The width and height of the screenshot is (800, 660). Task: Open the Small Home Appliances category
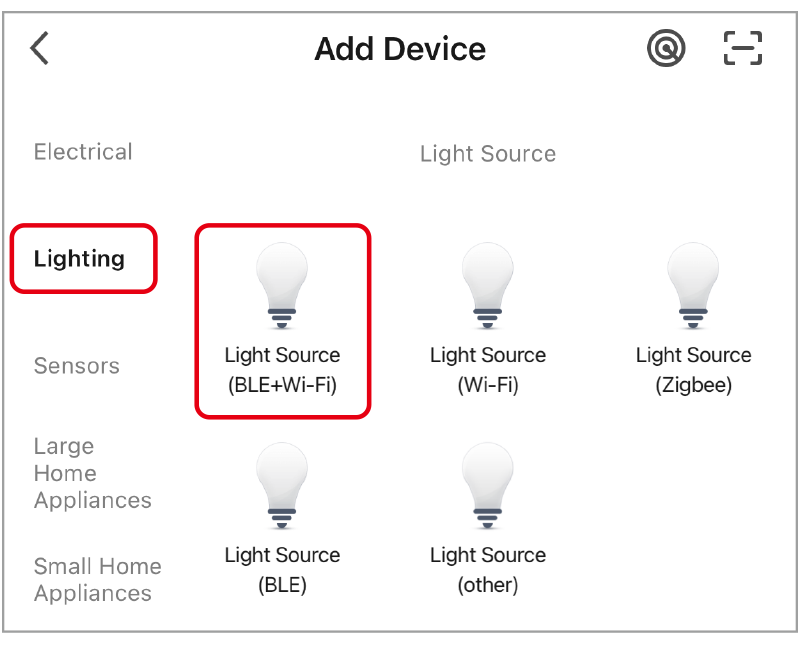(97, 579)
